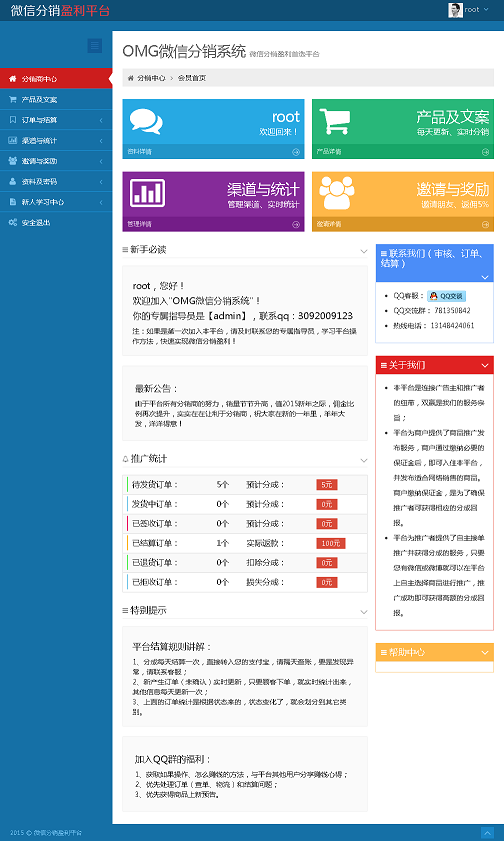
Task: Collapse the 联系我们 panel chevron
Action: (x=485, y=277)
